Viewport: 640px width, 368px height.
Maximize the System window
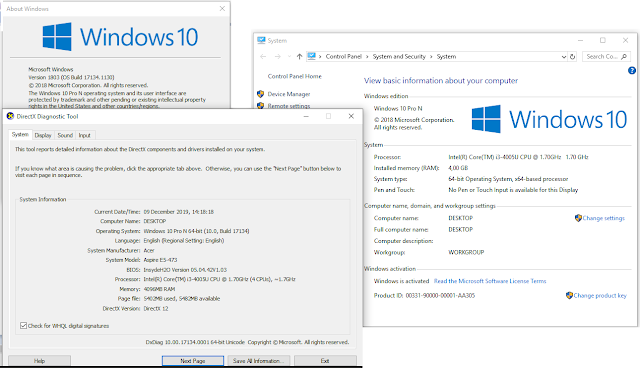pyautogui.click(x=602, y=40)
